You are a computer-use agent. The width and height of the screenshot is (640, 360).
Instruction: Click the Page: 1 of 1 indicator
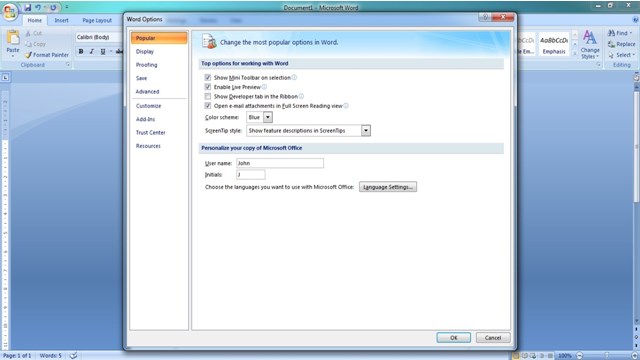(17, 356)
